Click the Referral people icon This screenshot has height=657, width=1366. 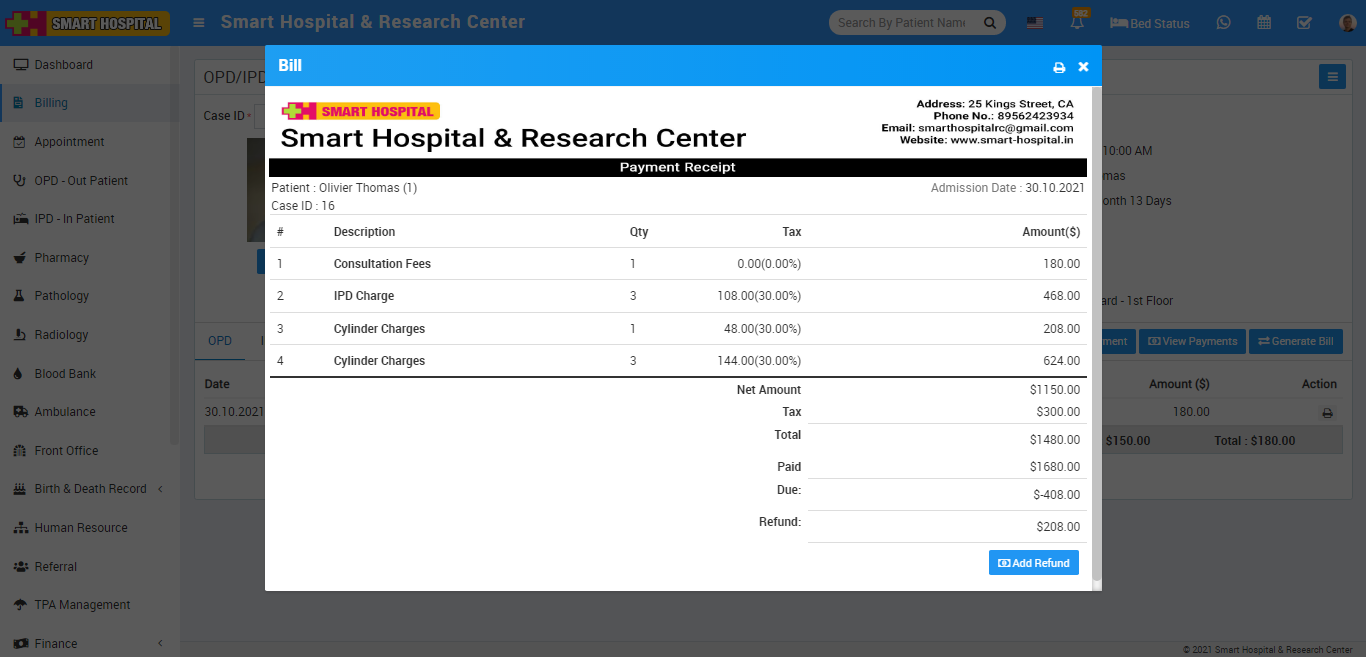point(20,567)
